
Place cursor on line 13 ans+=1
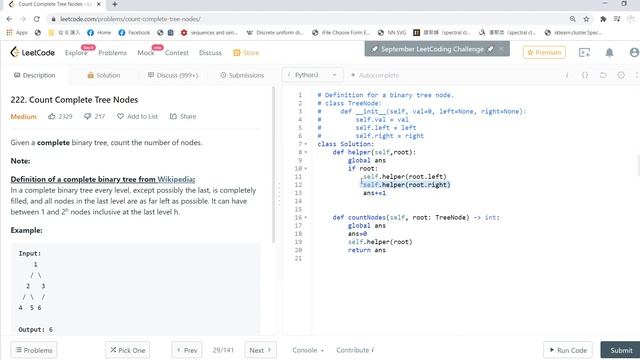coord(375,193)
